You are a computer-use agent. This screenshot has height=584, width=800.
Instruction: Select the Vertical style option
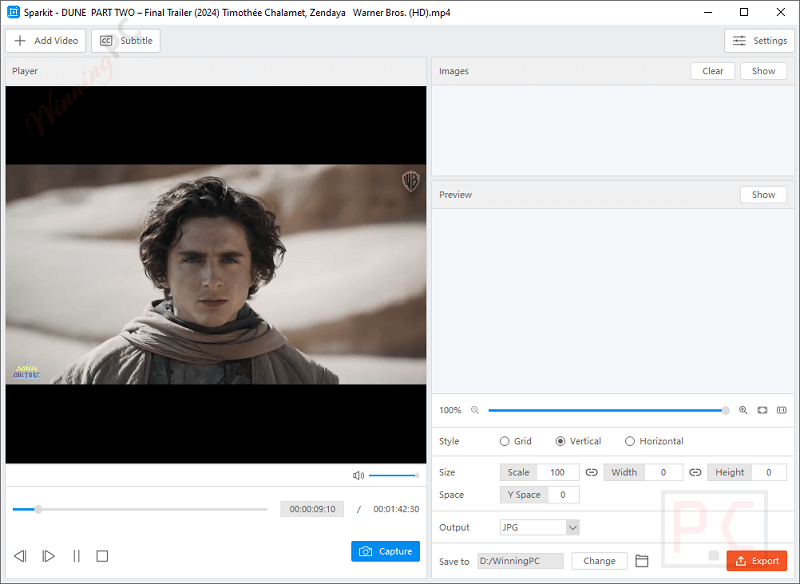pyautogui.click(x=578, y=441)
